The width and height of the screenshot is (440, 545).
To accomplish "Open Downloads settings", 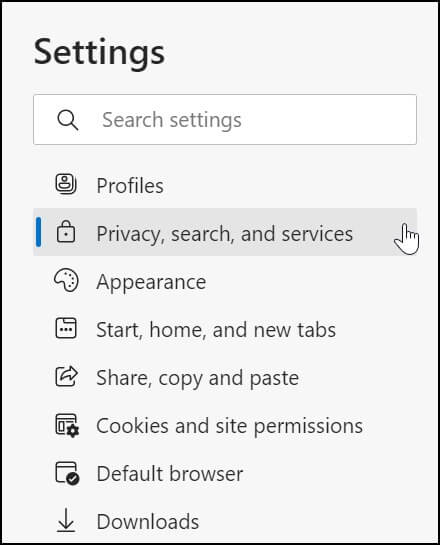I will 225,521.
